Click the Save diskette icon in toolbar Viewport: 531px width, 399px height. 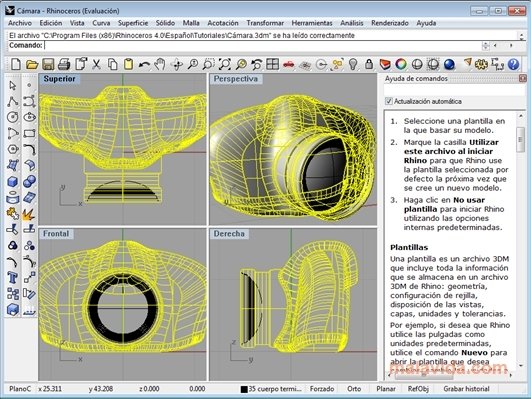point(48,64)
